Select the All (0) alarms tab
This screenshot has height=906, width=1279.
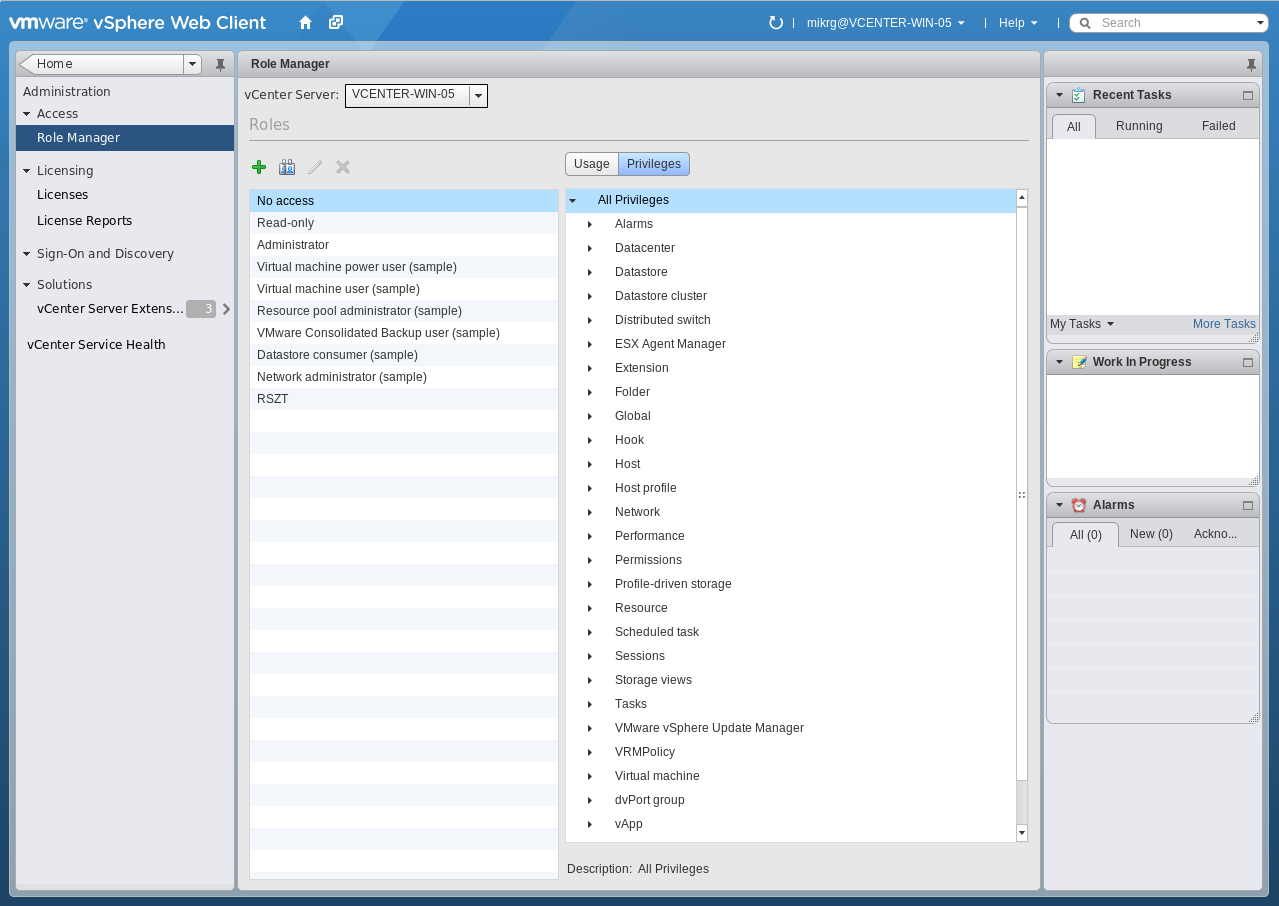tap(1086, 535)
